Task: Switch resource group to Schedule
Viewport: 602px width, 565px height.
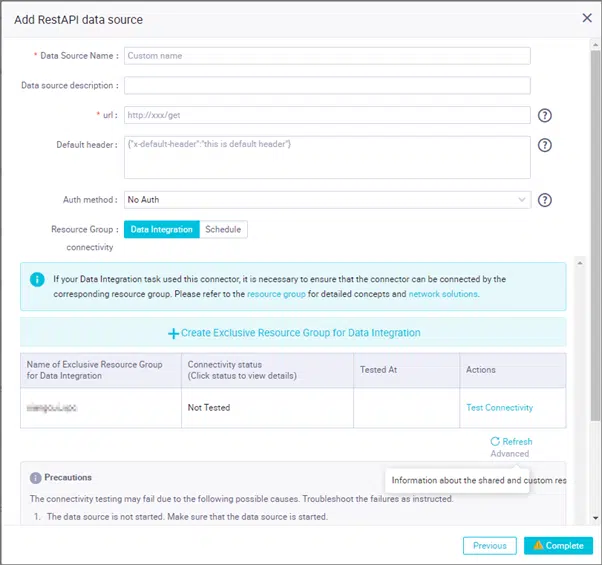Action: (x=222, y=229)
